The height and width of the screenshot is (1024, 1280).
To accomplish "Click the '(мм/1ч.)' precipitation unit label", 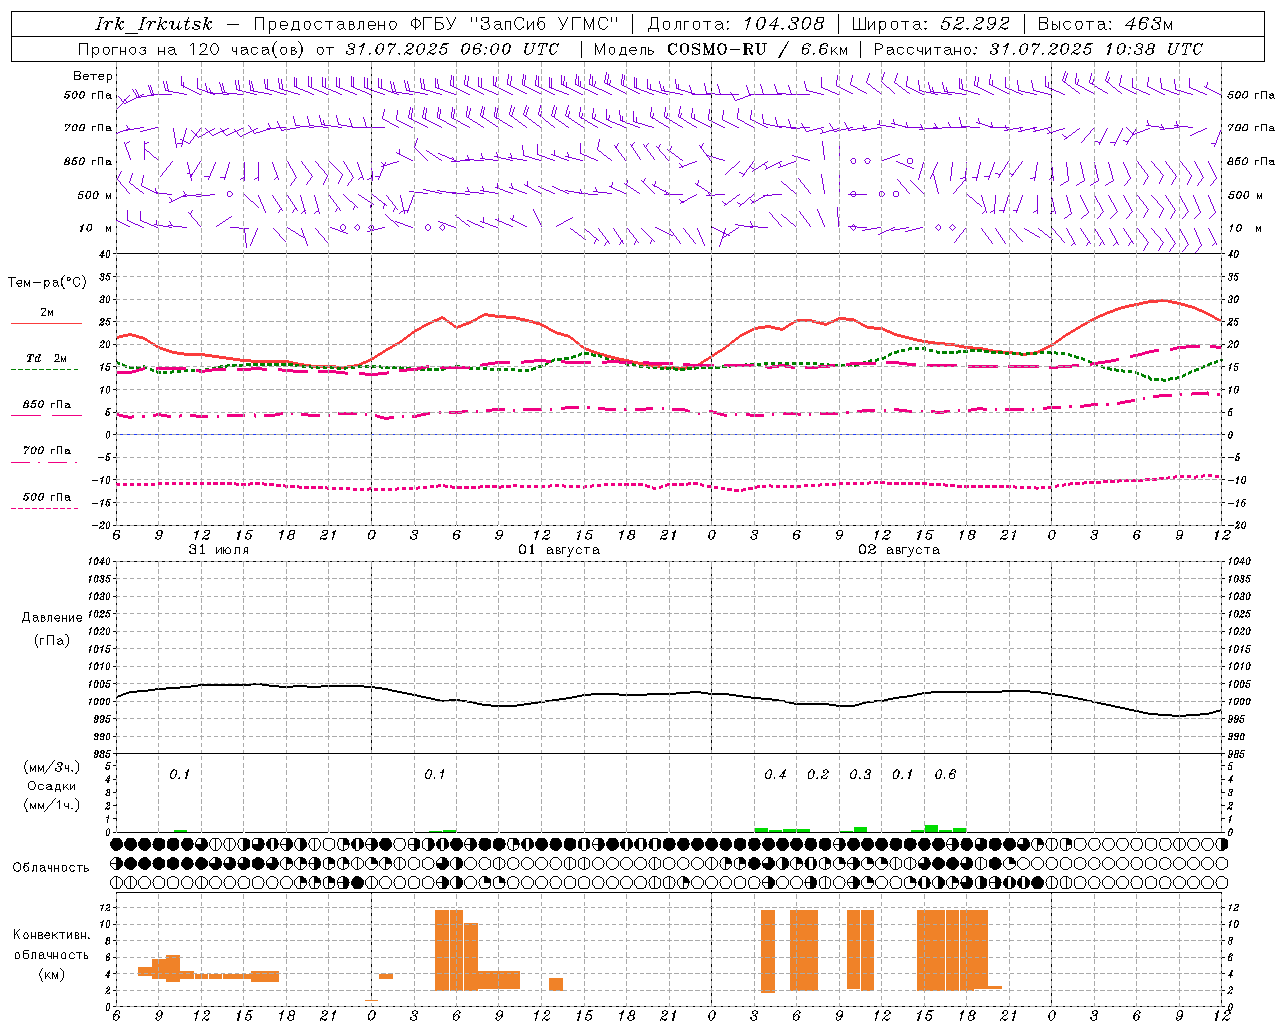I will 52,805.
